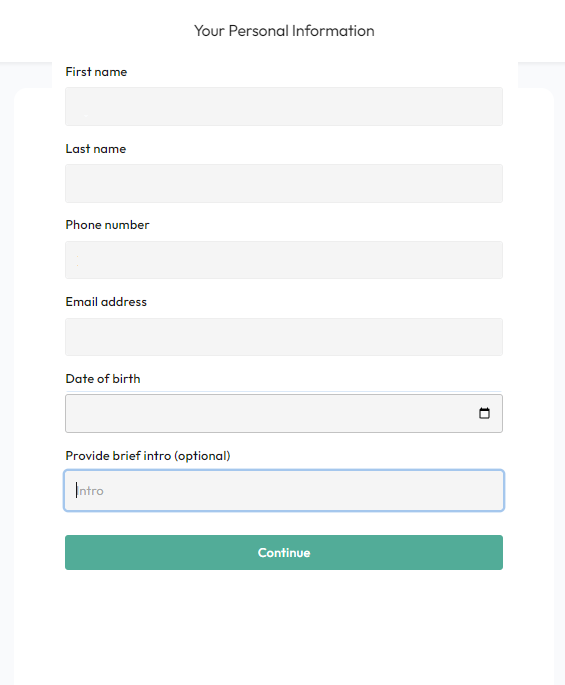Click the "Phone number" field label
Screen dimensions: 565x685
tap(107, 225)
